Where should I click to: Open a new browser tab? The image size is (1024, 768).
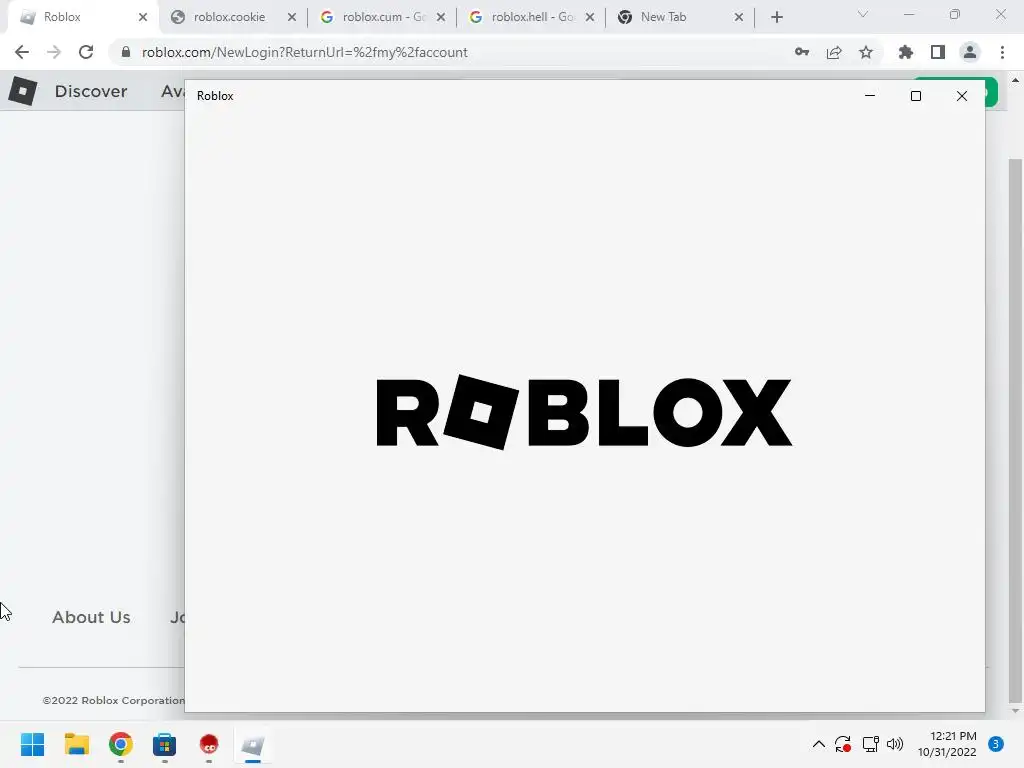click(776, 18)
